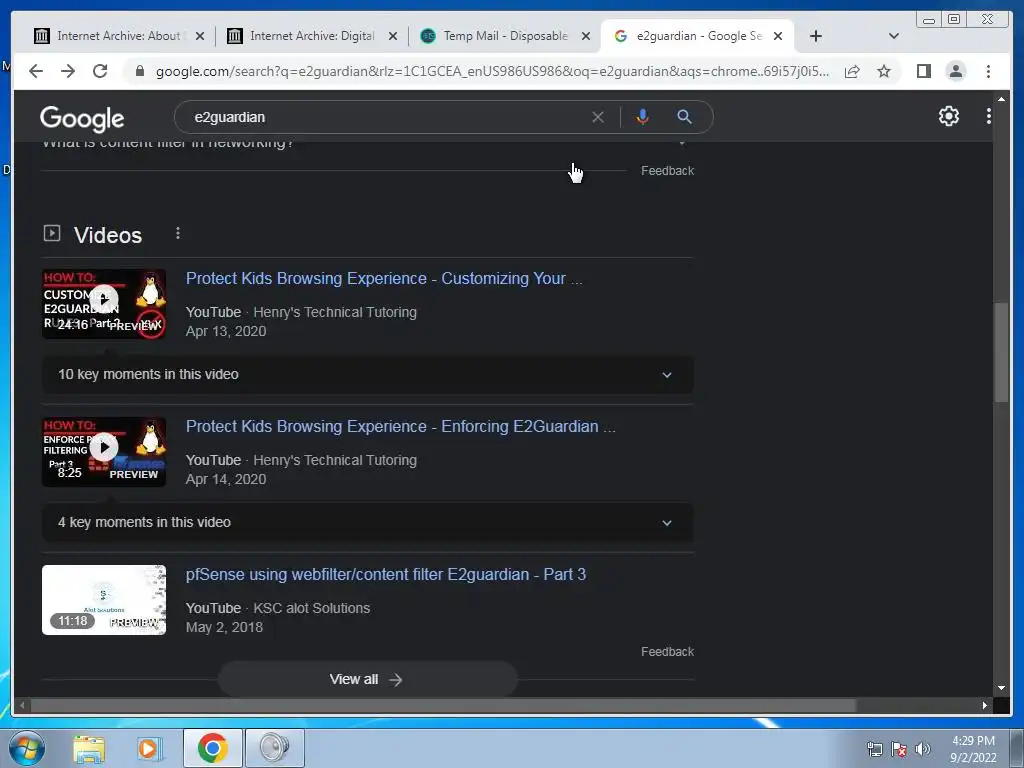Submit search with magnifier icon

coord(684,117)
